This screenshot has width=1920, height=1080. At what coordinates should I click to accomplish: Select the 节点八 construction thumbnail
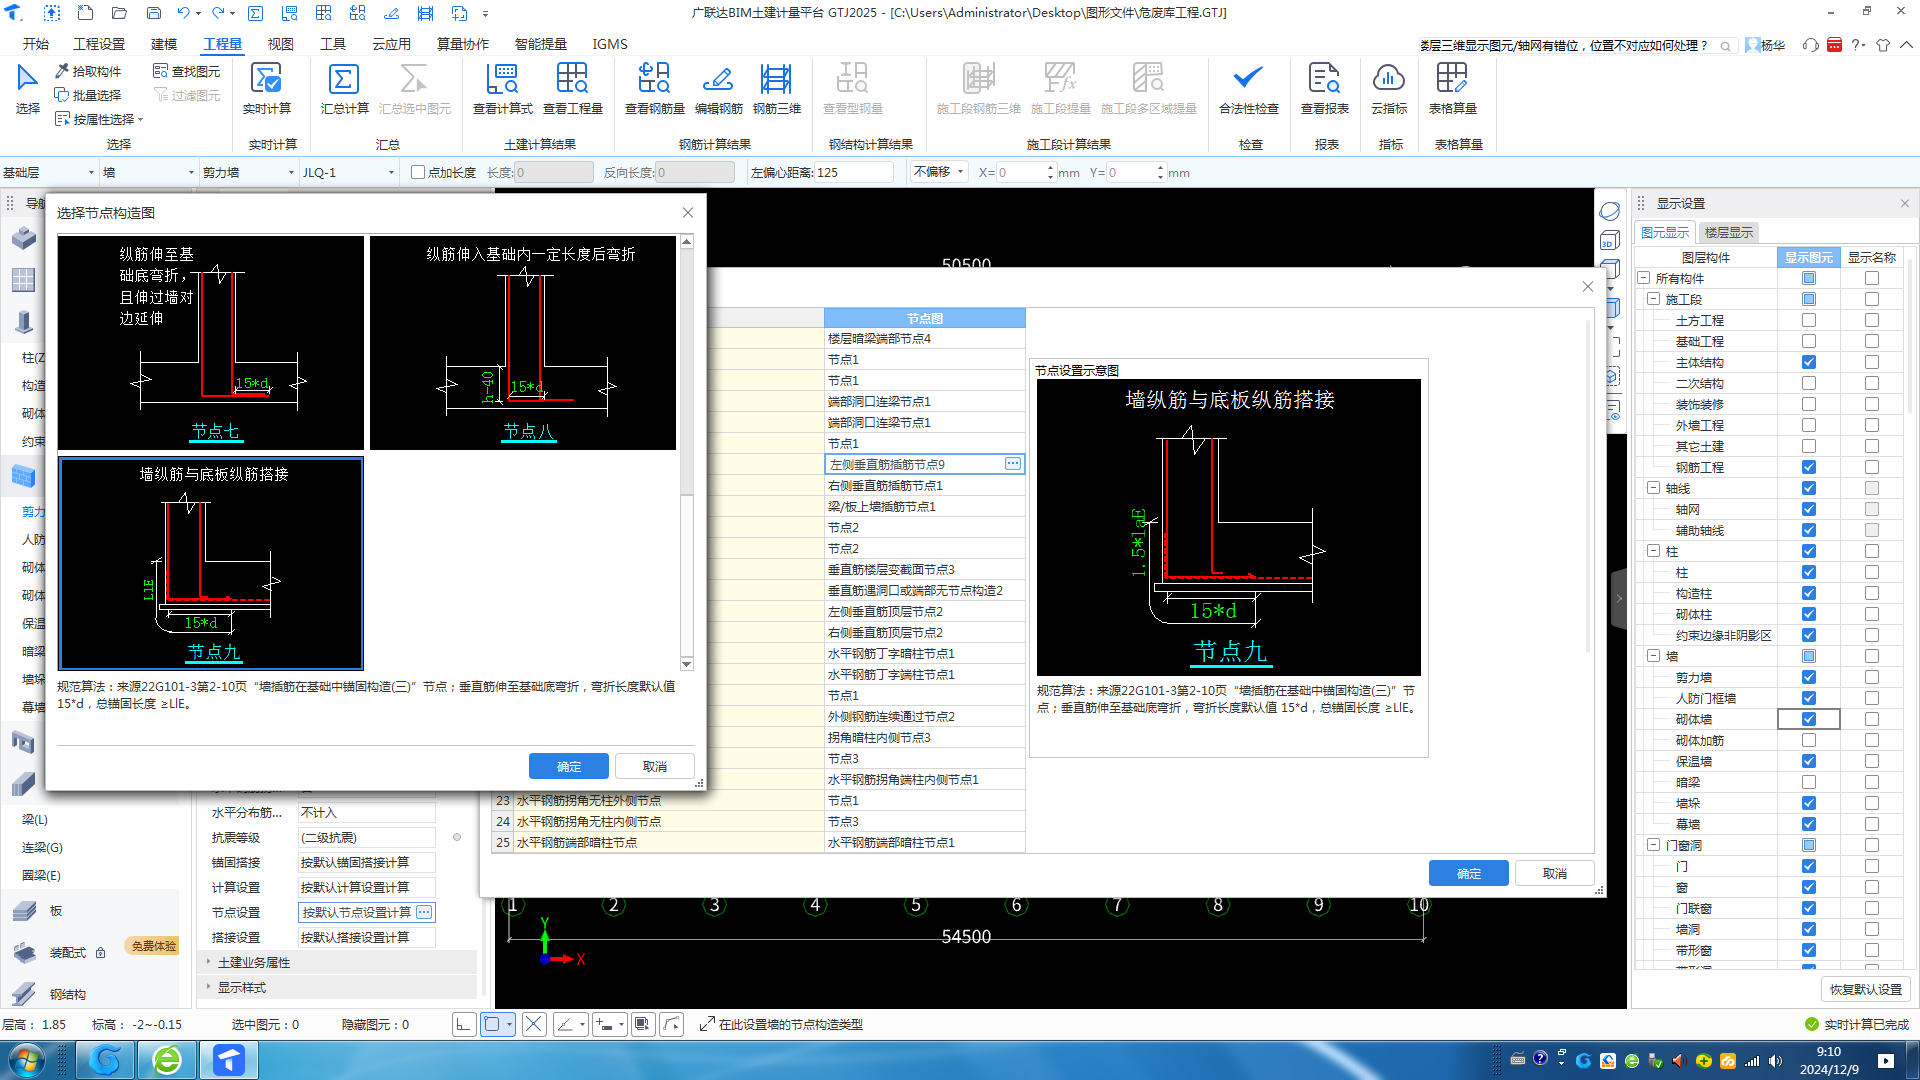pos(523,343)
